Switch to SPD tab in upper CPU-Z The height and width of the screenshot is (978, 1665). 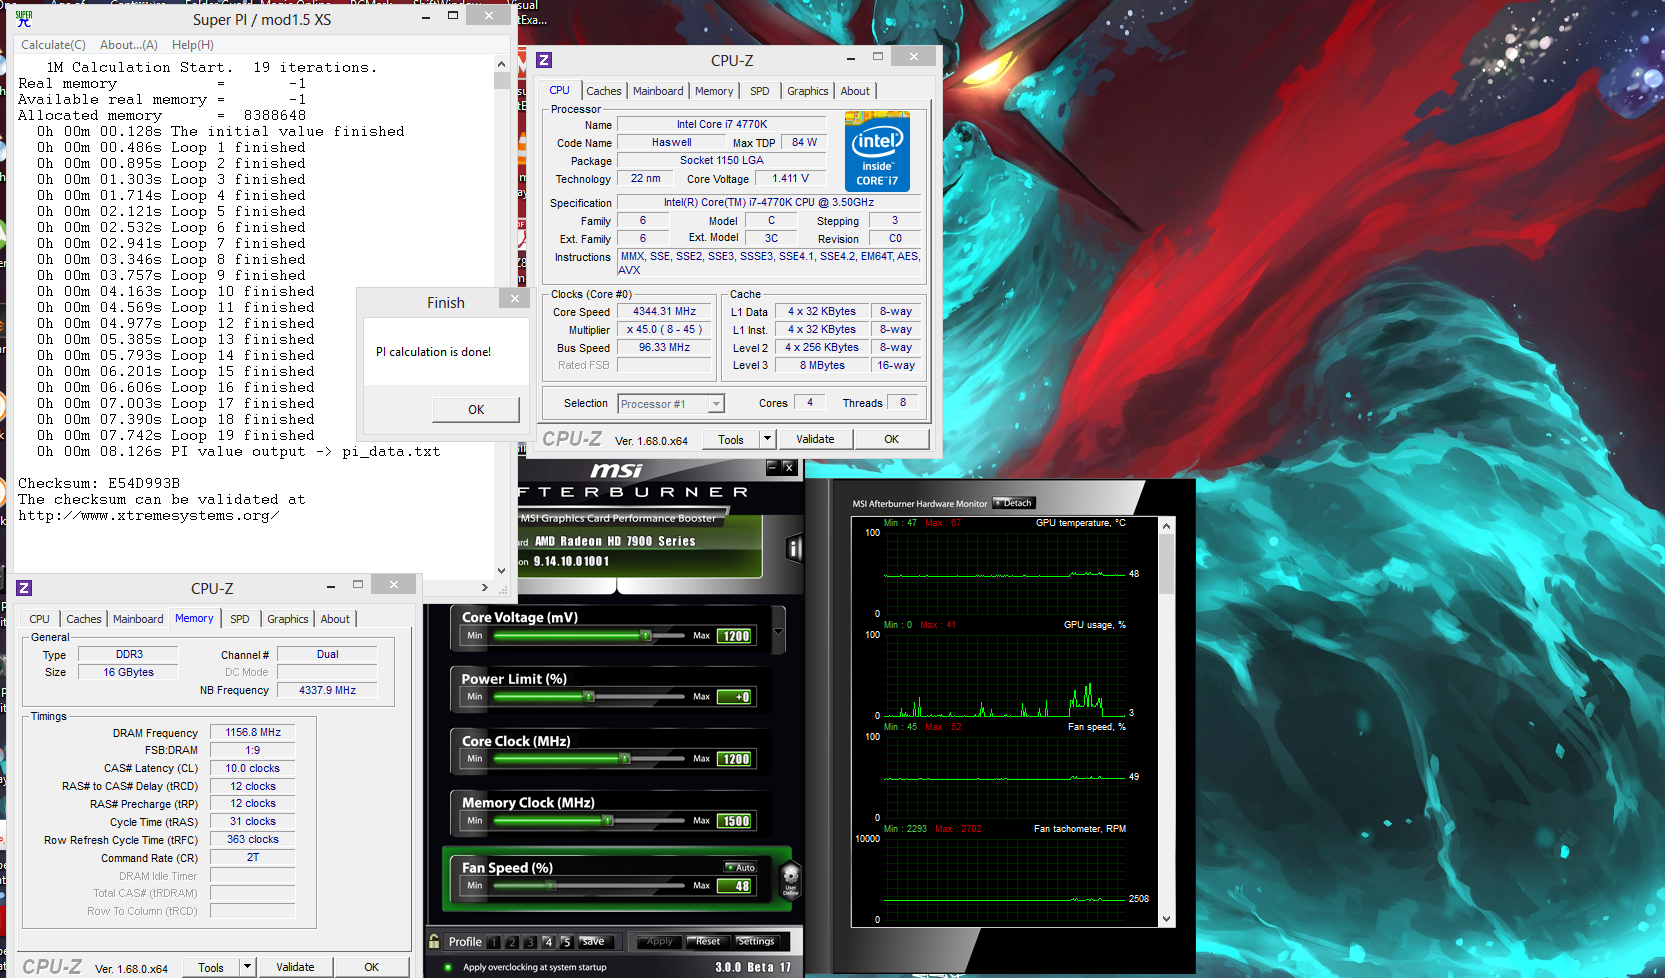tap(760, 91)
